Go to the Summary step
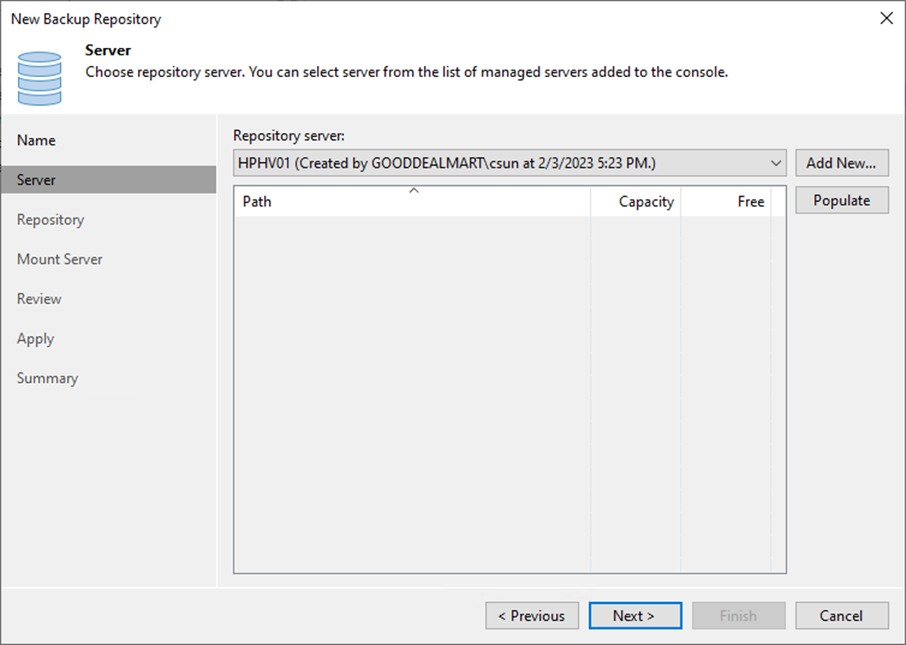 tap(47, 378)
